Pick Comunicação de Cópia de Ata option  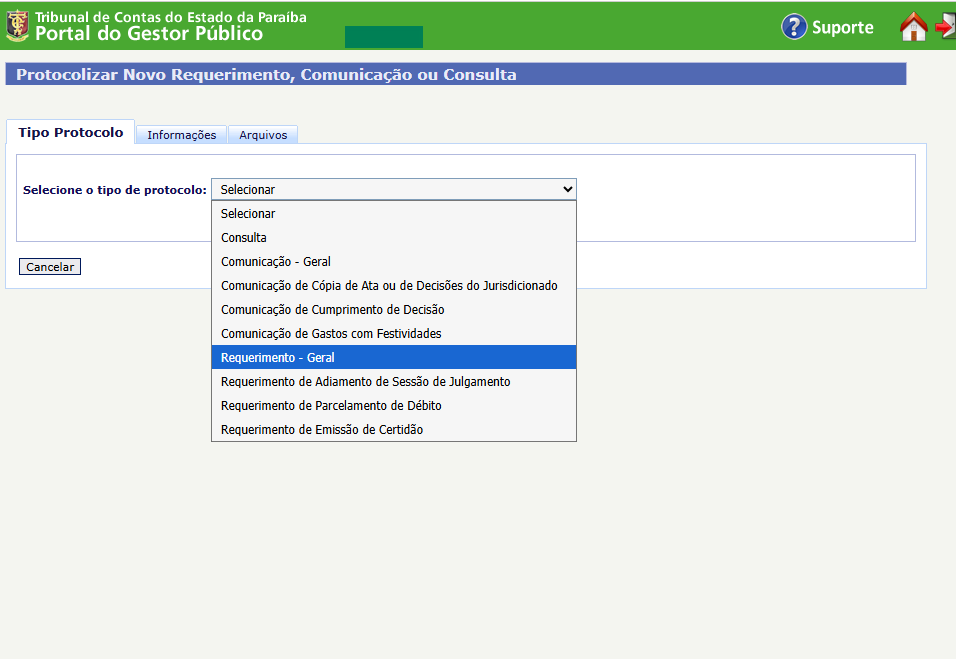coord(394,285)
